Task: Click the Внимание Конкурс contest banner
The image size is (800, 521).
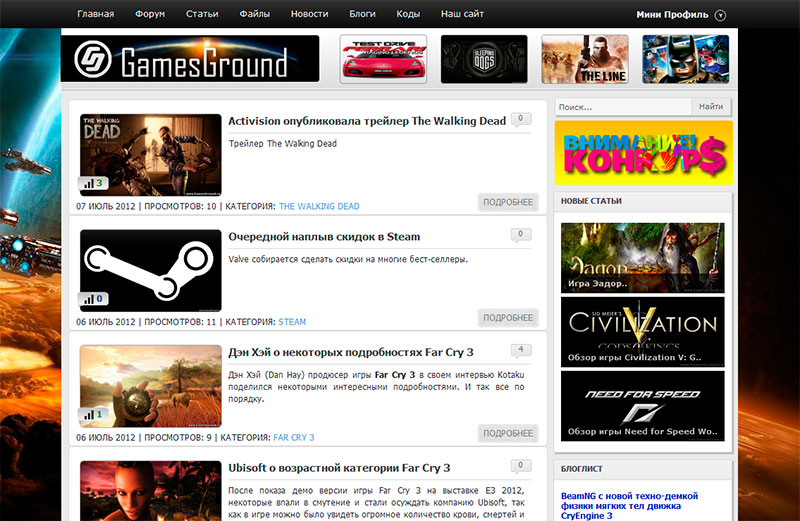Action: tap(643, 152)
